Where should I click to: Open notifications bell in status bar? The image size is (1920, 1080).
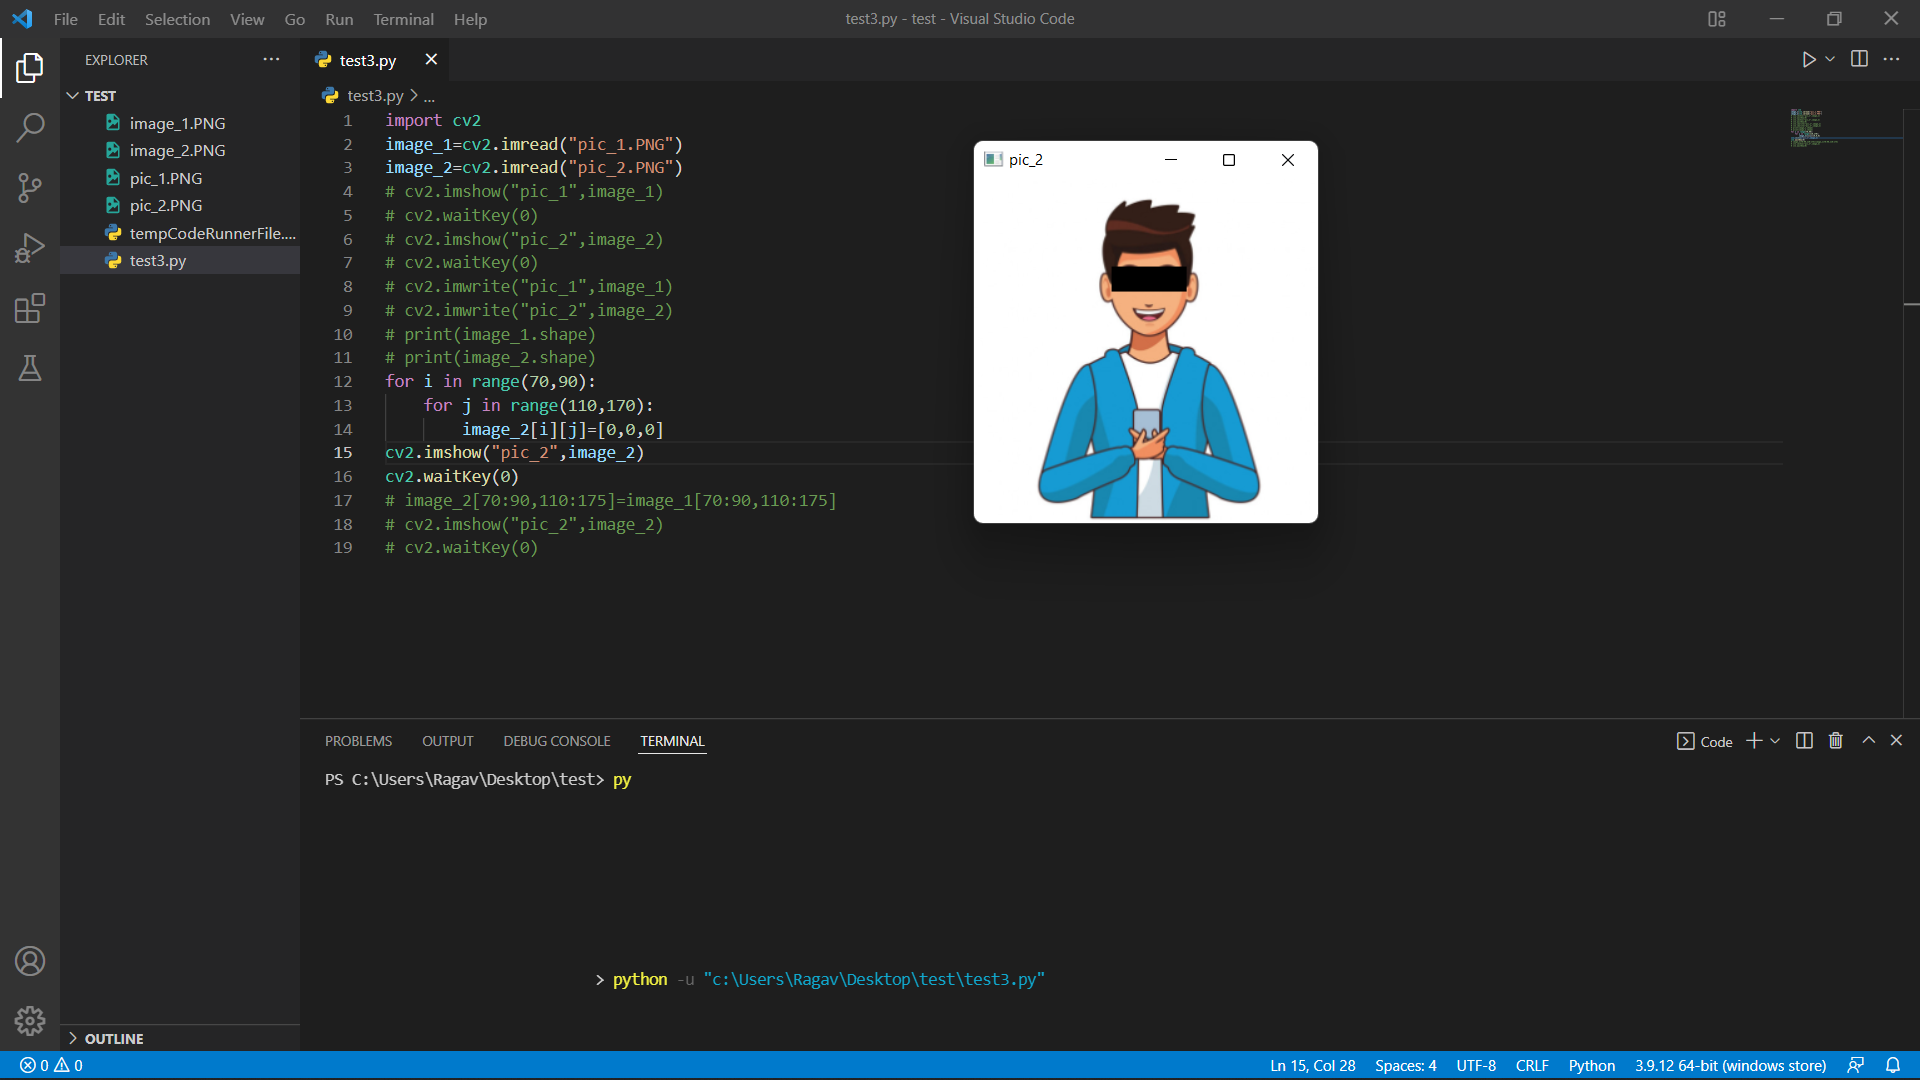pyautogui.click(x=1893, y=1065)
